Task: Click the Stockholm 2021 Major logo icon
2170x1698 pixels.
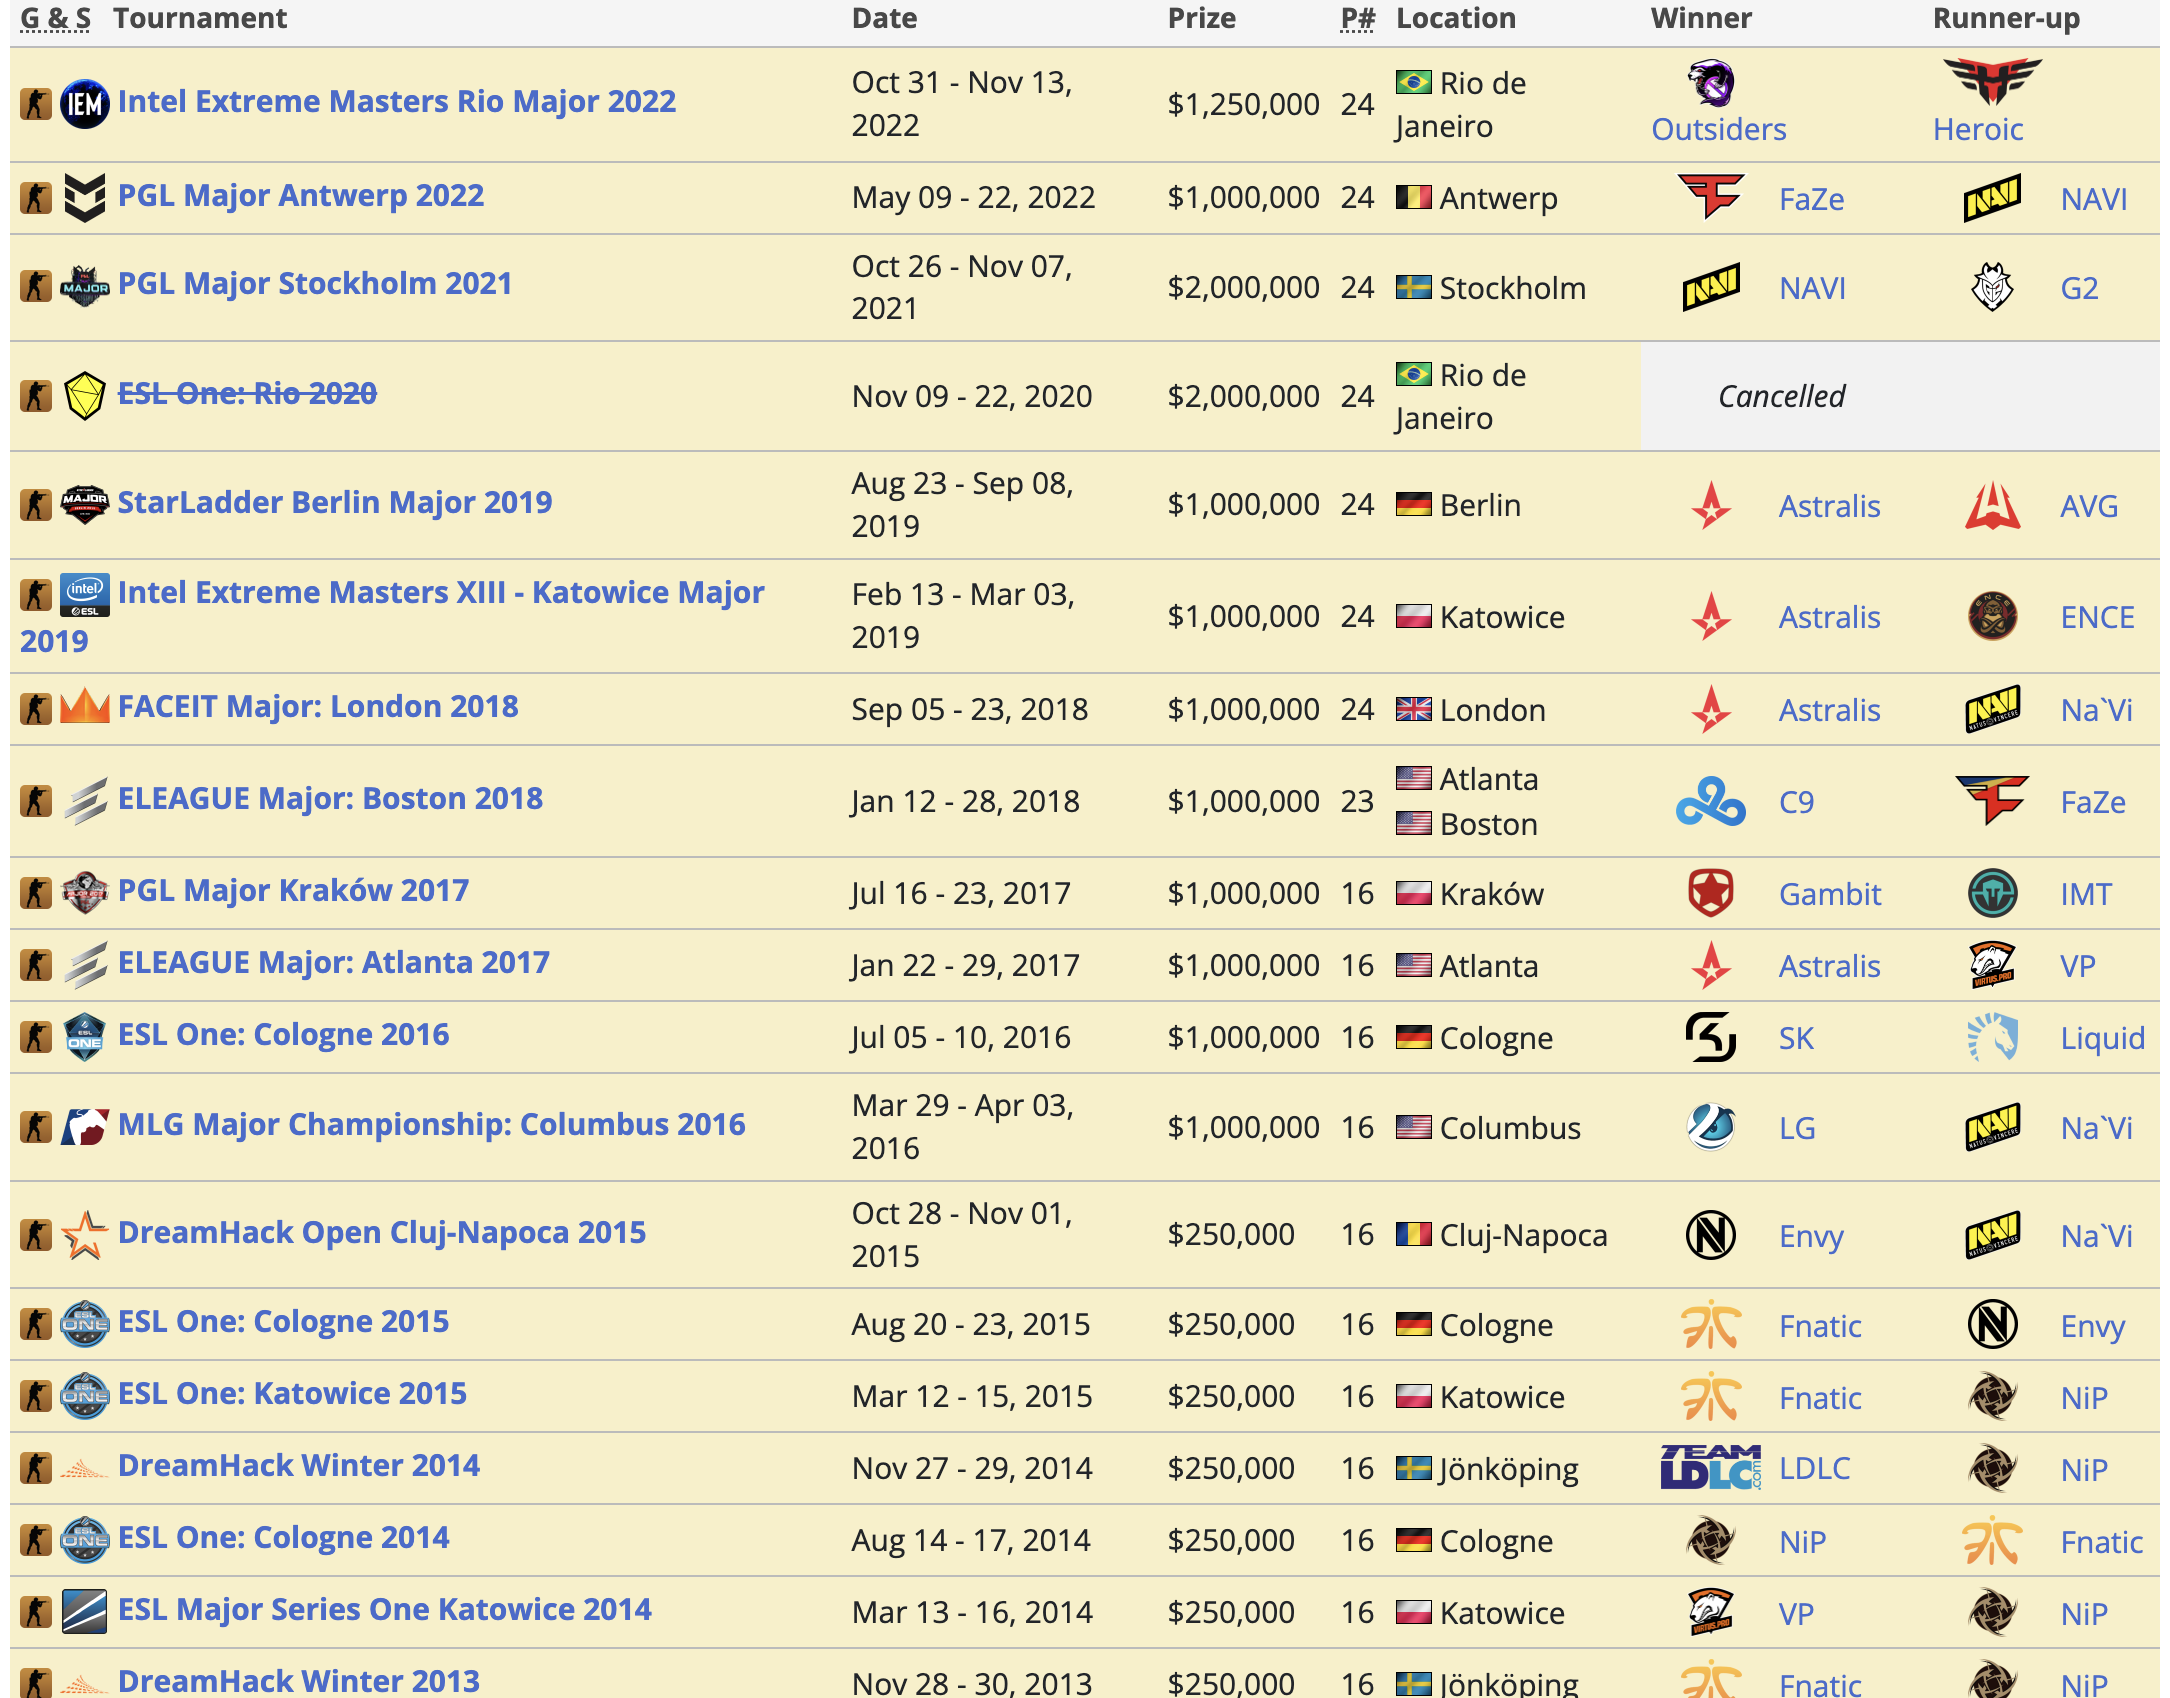Action: 85,286
